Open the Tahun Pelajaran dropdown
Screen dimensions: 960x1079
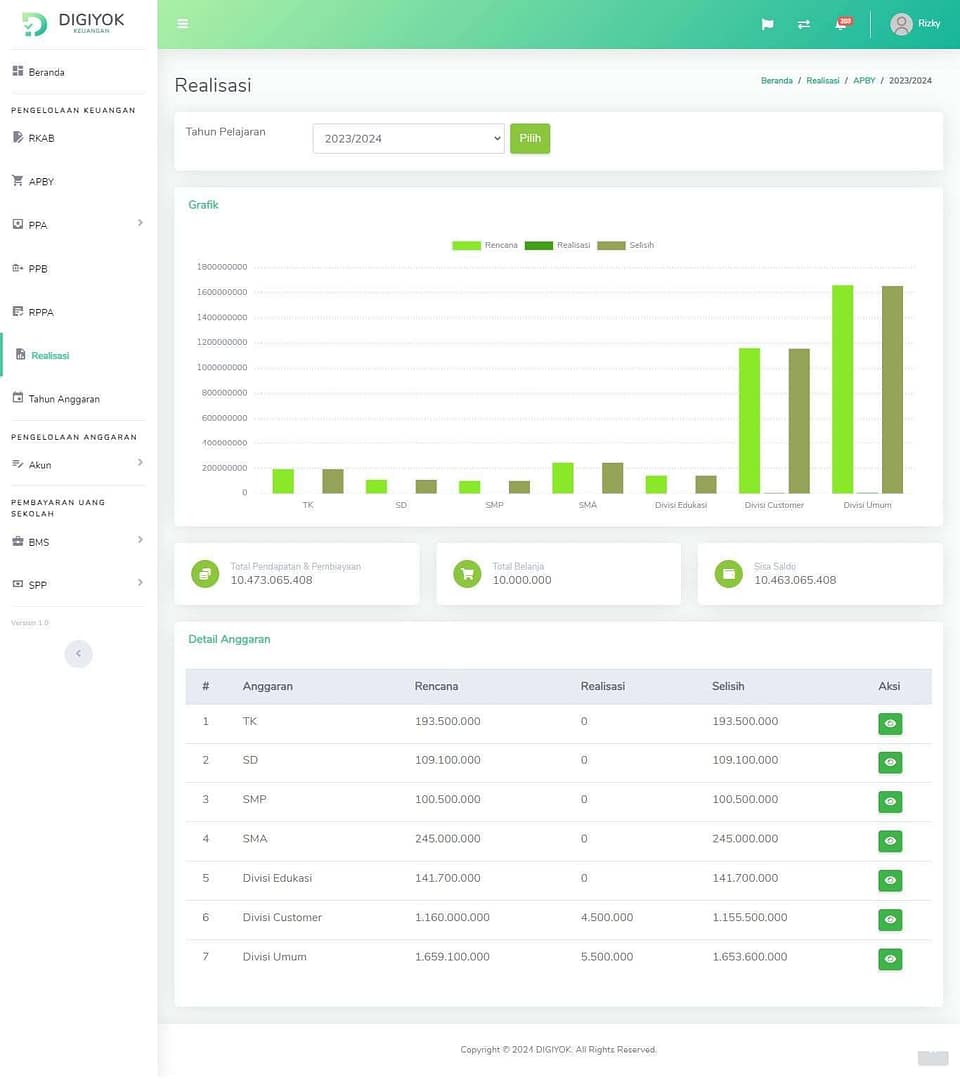tap(408, 139)
